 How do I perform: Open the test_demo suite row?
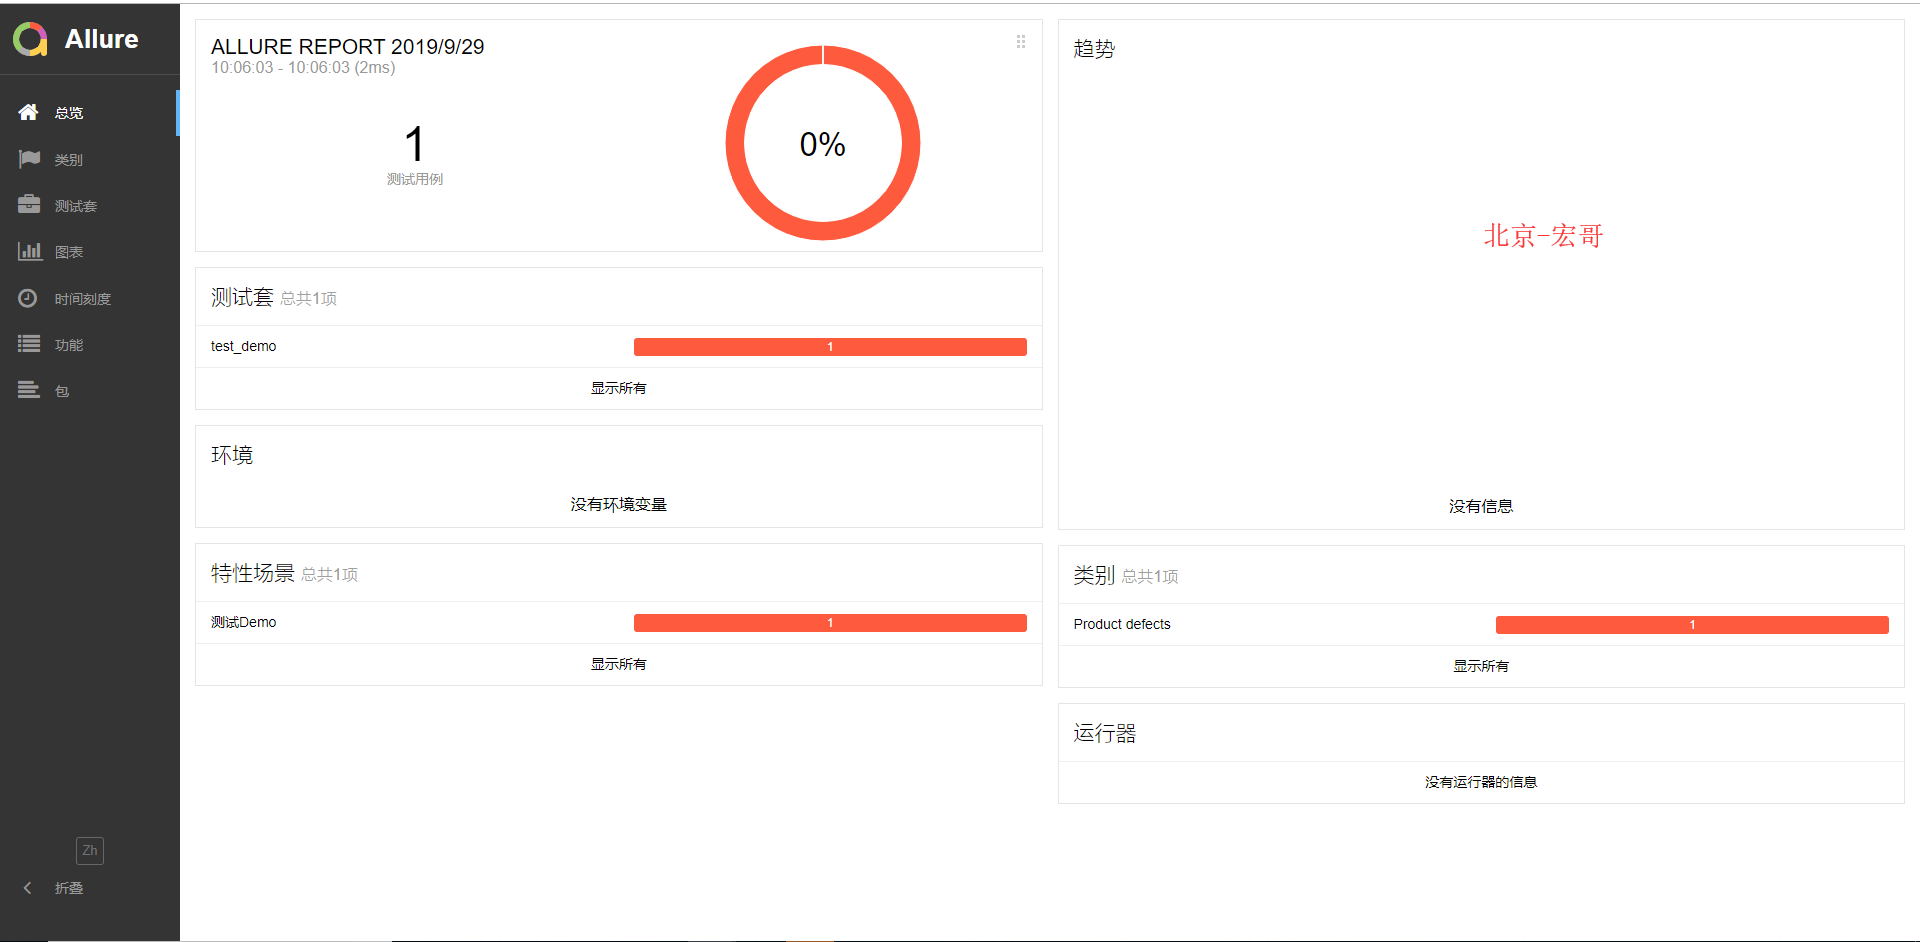(x=619, y=346)
